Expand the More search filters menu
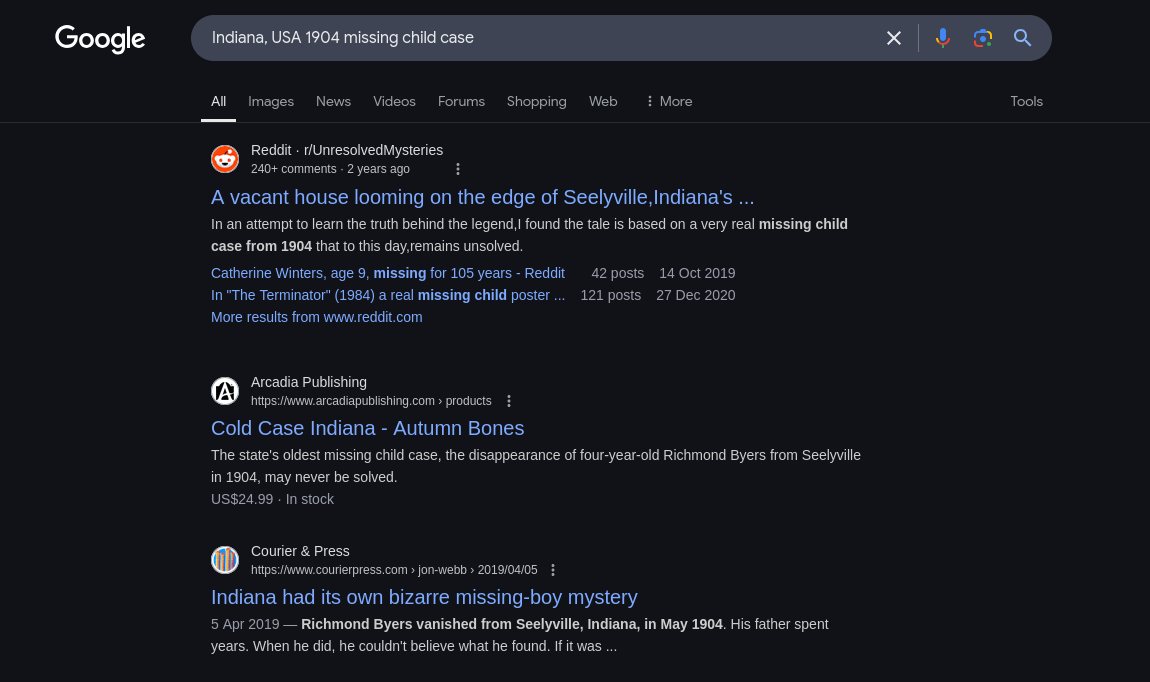The image size is (1150, 682). [668, 101]
